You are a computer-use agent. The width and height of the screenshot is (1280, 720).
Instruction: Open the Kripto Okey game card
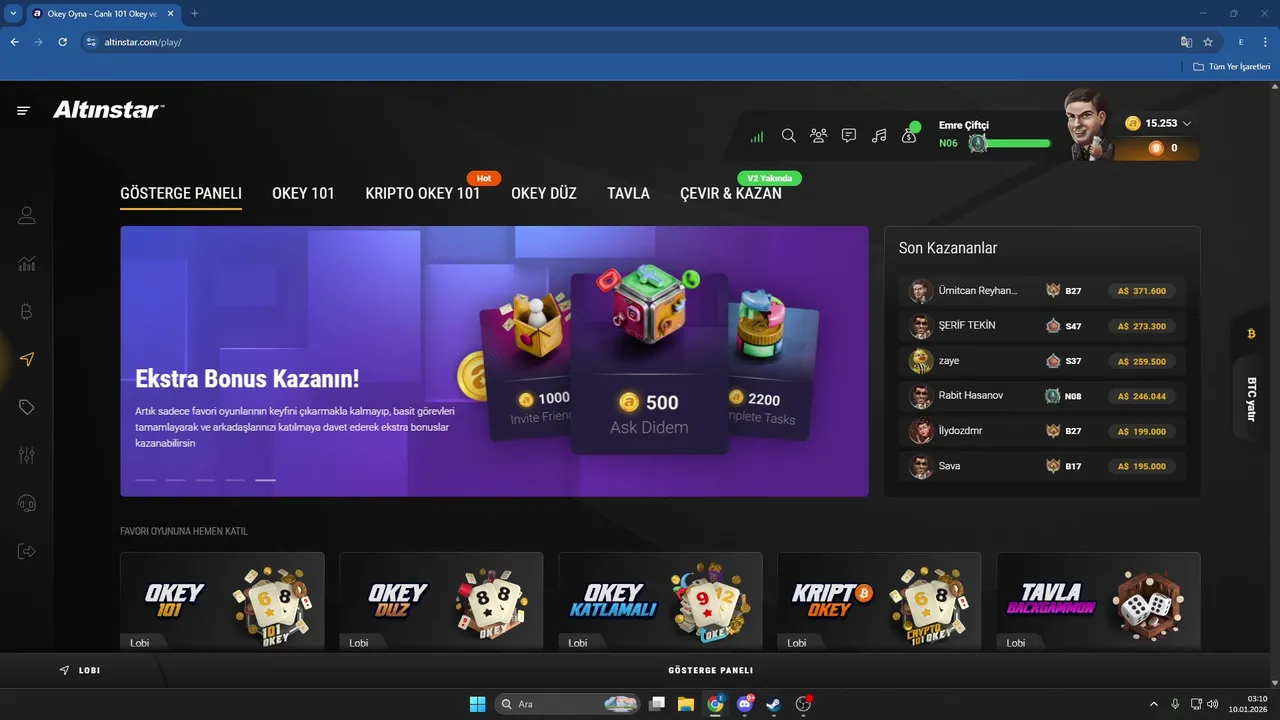click(x=879, y=602)
